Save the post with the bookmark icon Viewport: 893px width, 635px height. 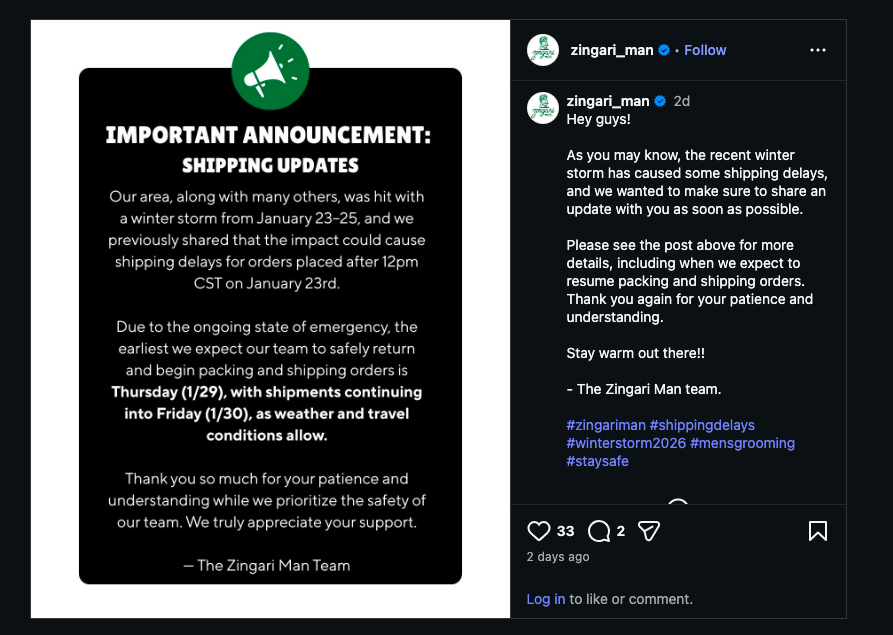click(817, 531)
